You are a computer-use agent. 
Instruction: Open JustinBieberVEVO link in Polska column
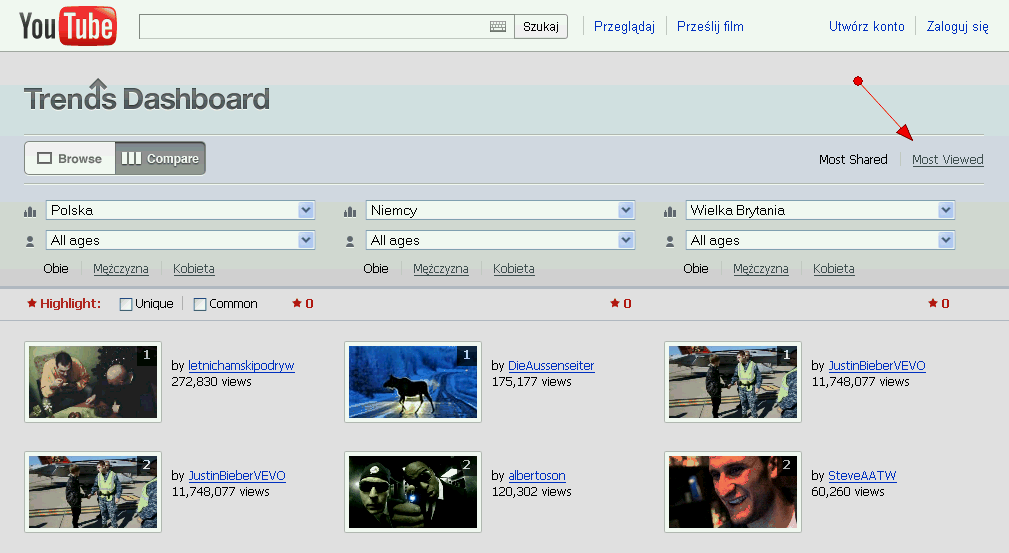coord(237,476)
